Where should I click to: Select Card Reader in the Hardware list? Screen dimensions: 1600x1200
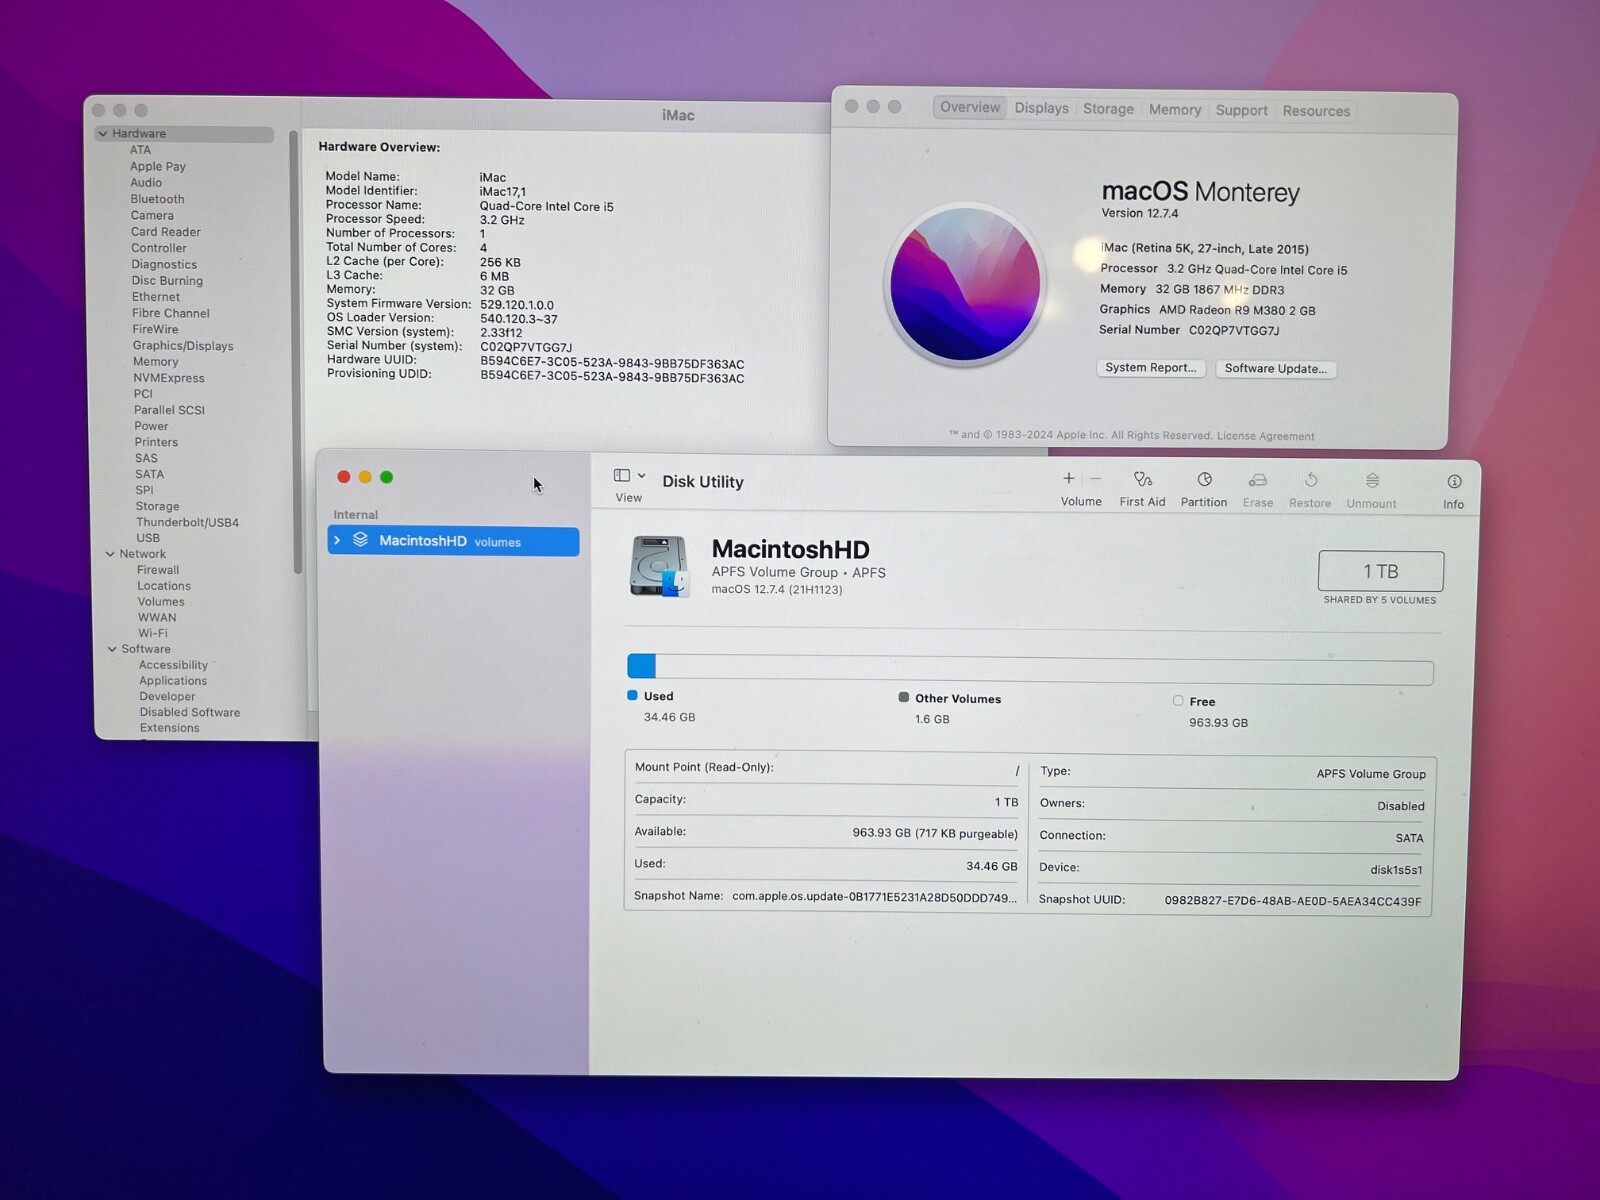coord(166,232)
